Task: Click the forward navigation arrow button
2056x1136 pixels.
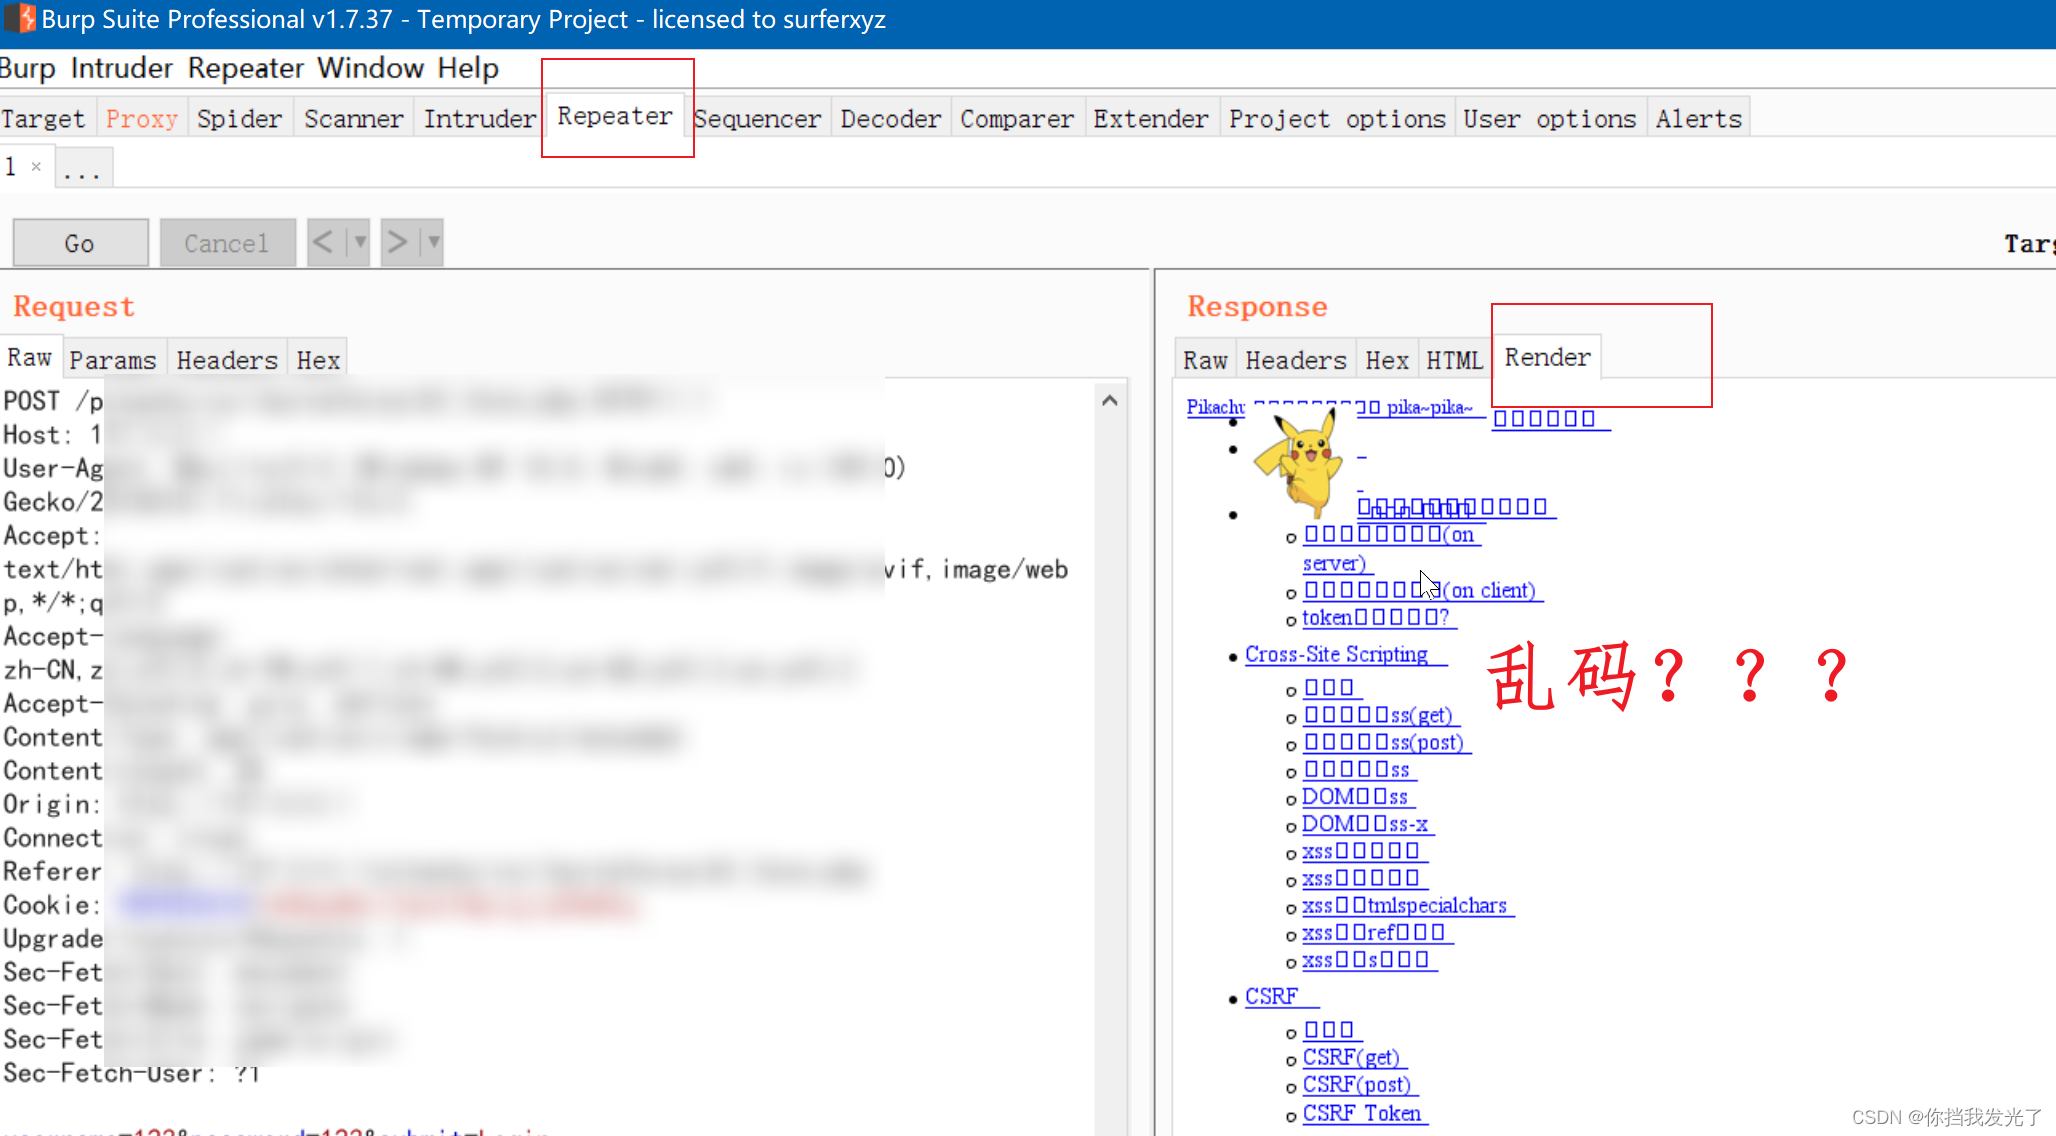Action: tap(396, 242)
